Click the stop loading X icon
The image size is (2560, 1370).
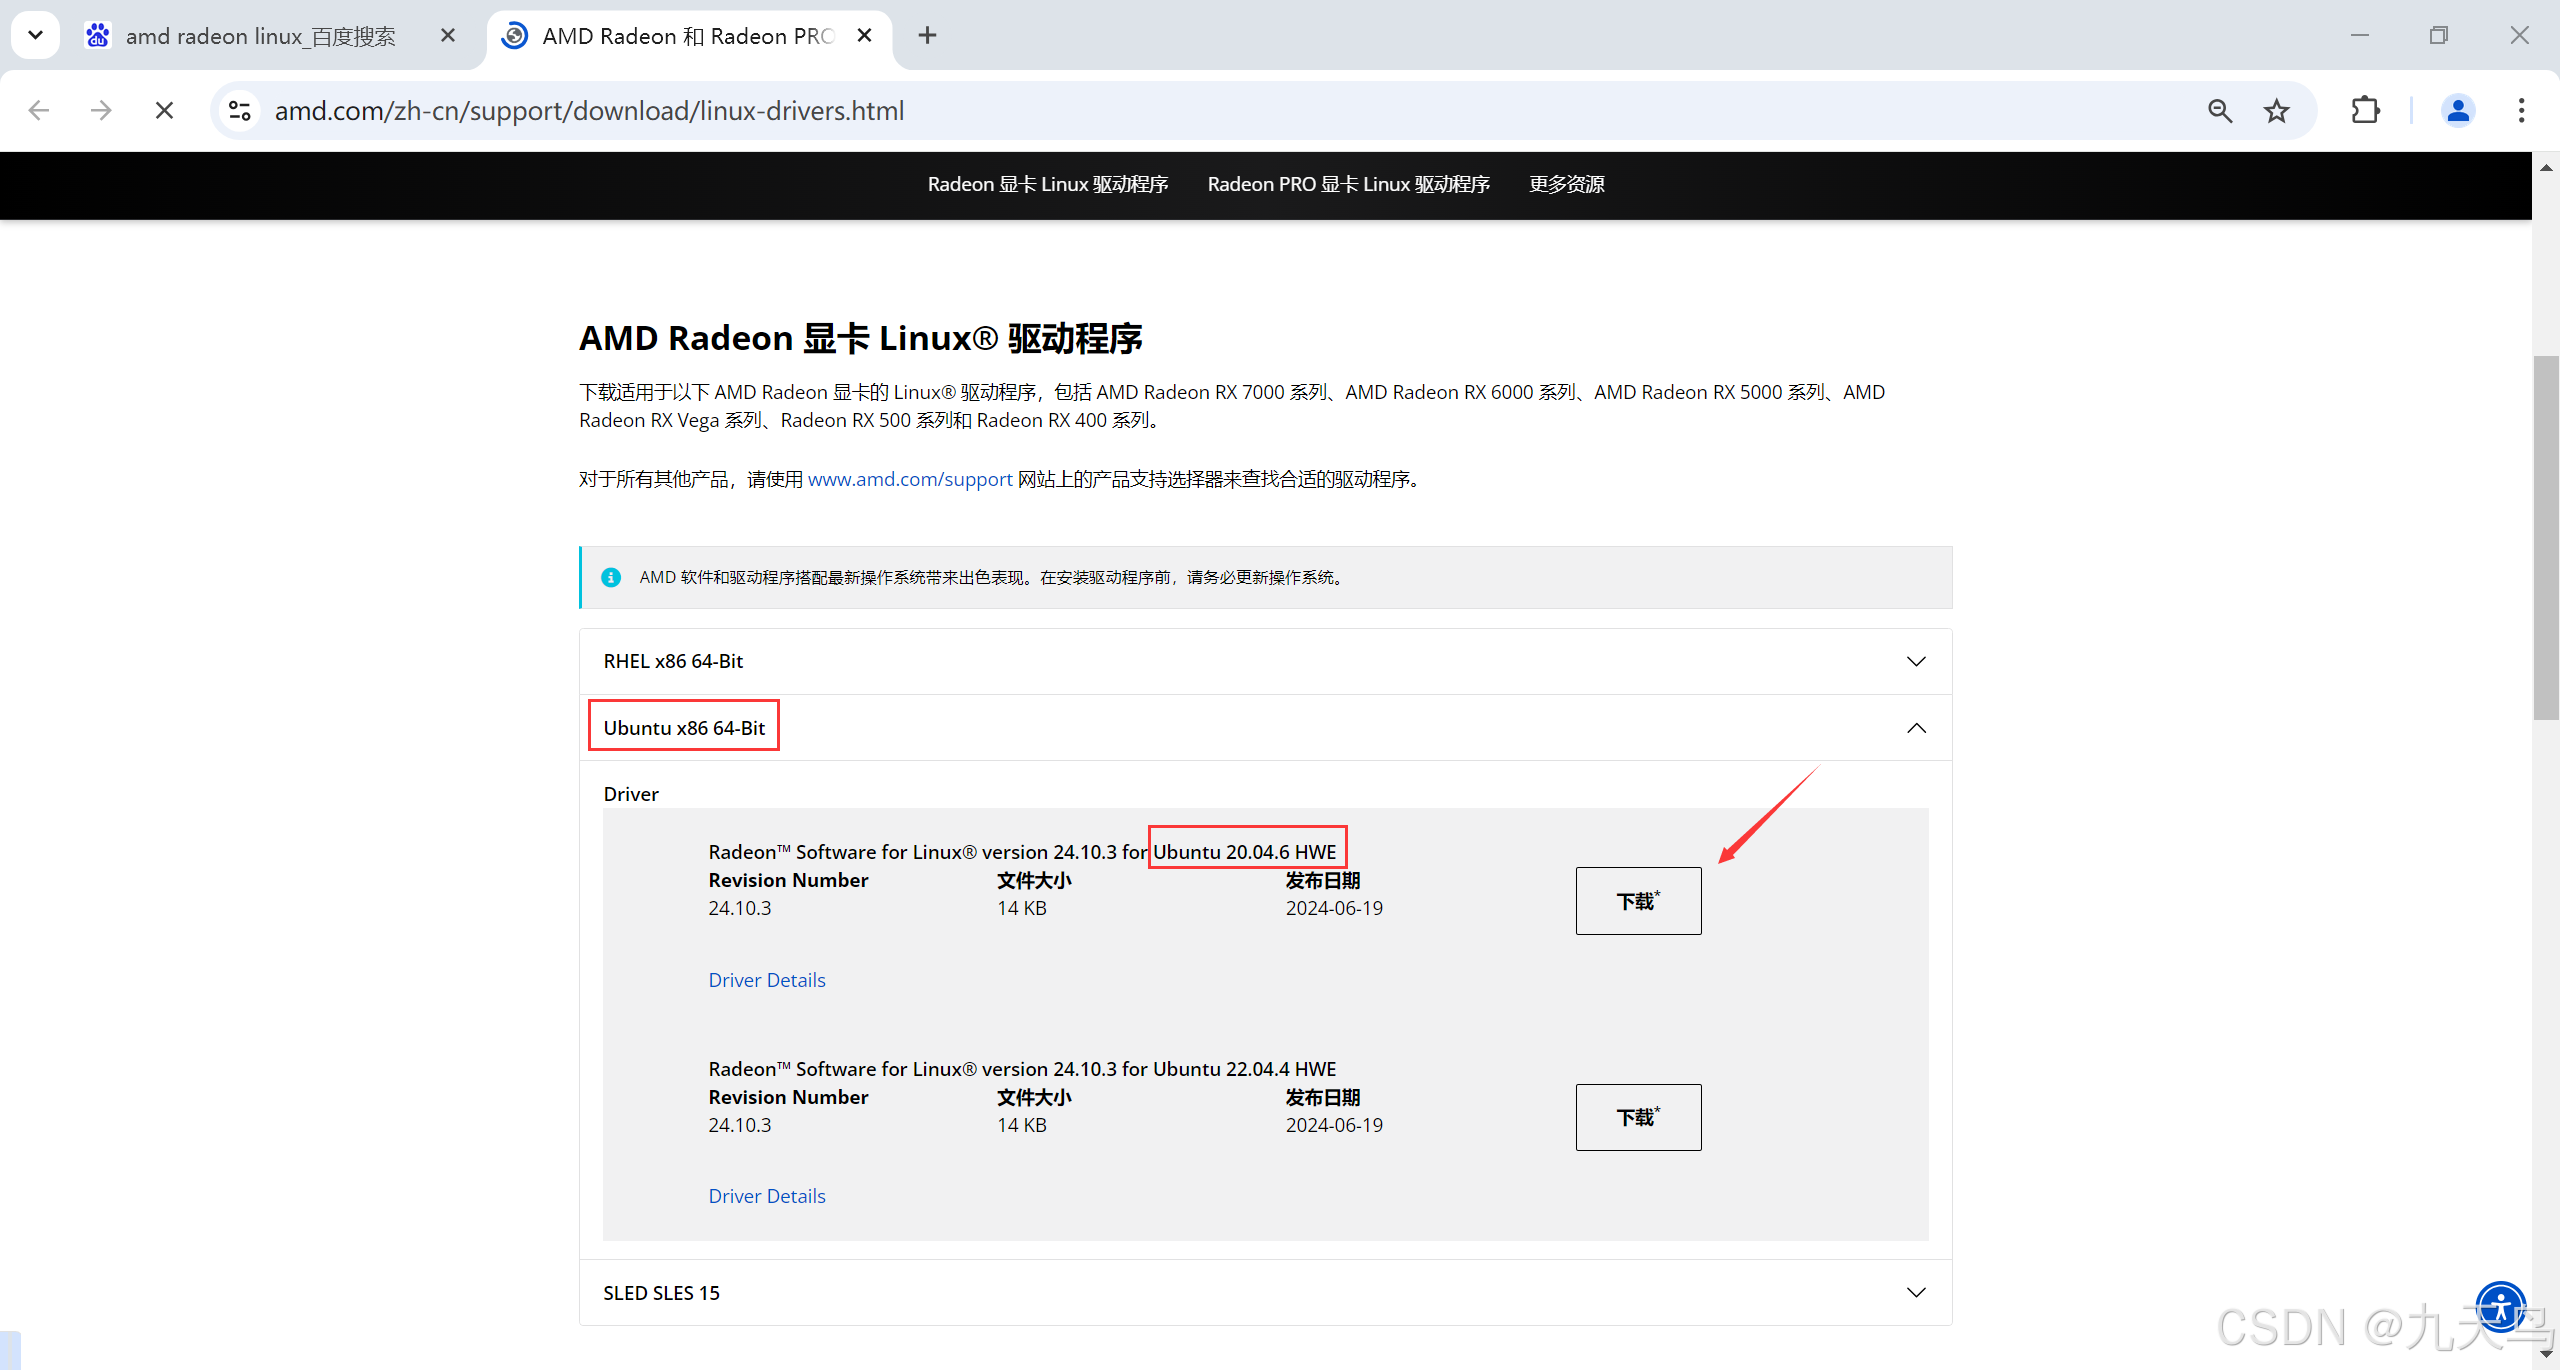tap(165, 110)
